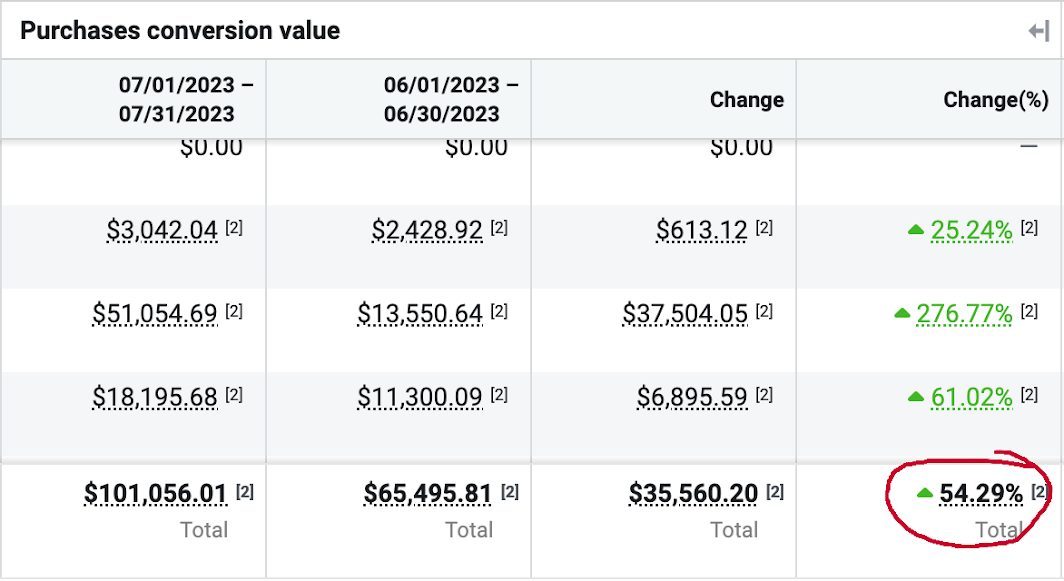Click green arrow next to 54.29% total
This screenshot has width=1064, height=581.
924,493
